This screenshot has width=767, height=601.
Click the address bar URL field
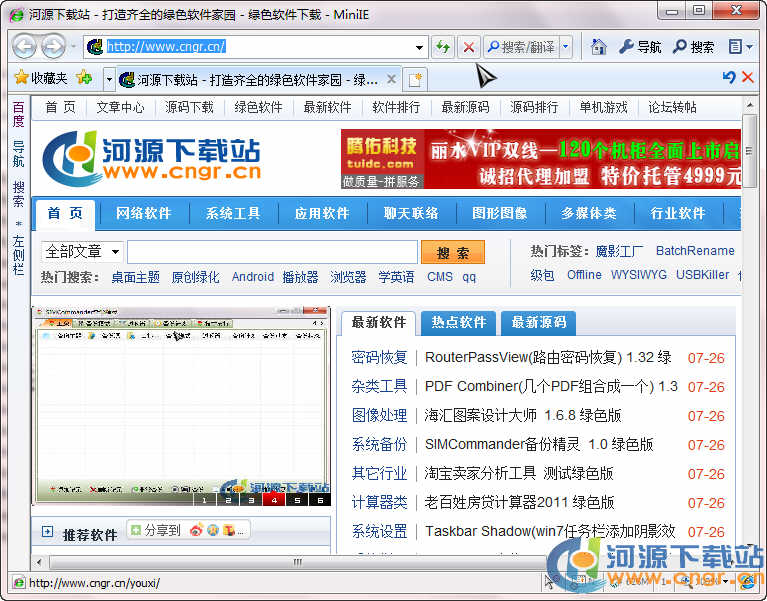coord(254,47)
